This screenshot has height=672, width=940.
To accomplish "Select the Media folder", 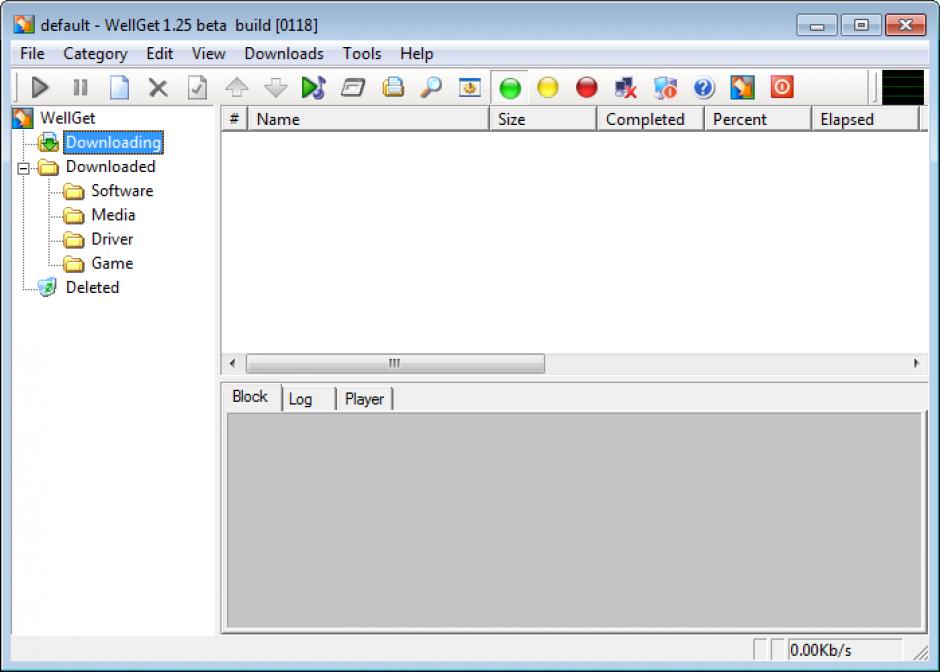I will coord(113,215).
